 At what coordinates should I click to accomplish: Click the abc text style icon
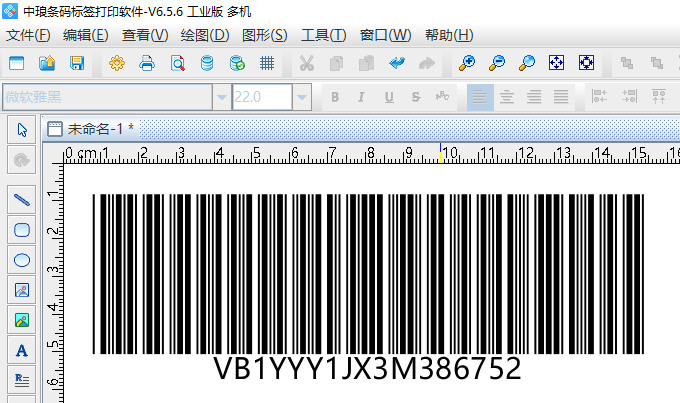tap(442, 96)
